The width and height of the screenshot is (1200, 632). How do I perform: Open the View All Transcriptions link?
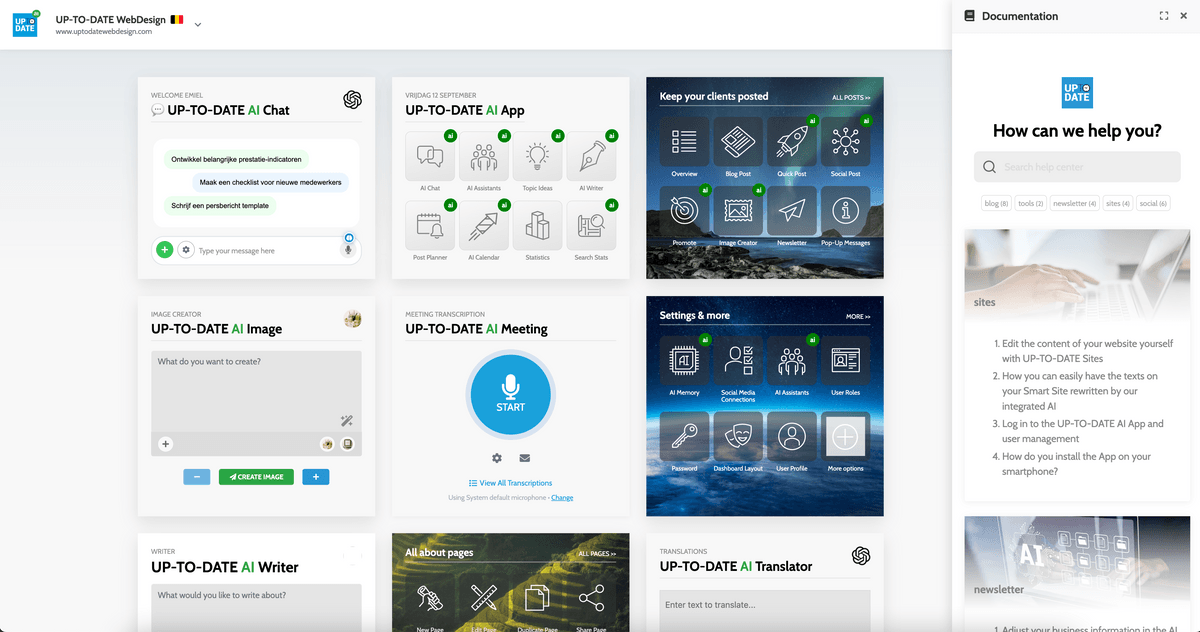click(x=510, y=483)
